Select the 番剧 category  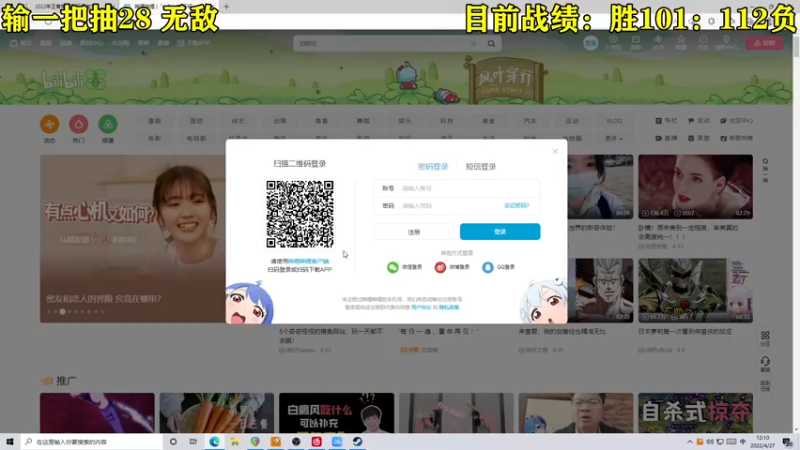(155, 121)
